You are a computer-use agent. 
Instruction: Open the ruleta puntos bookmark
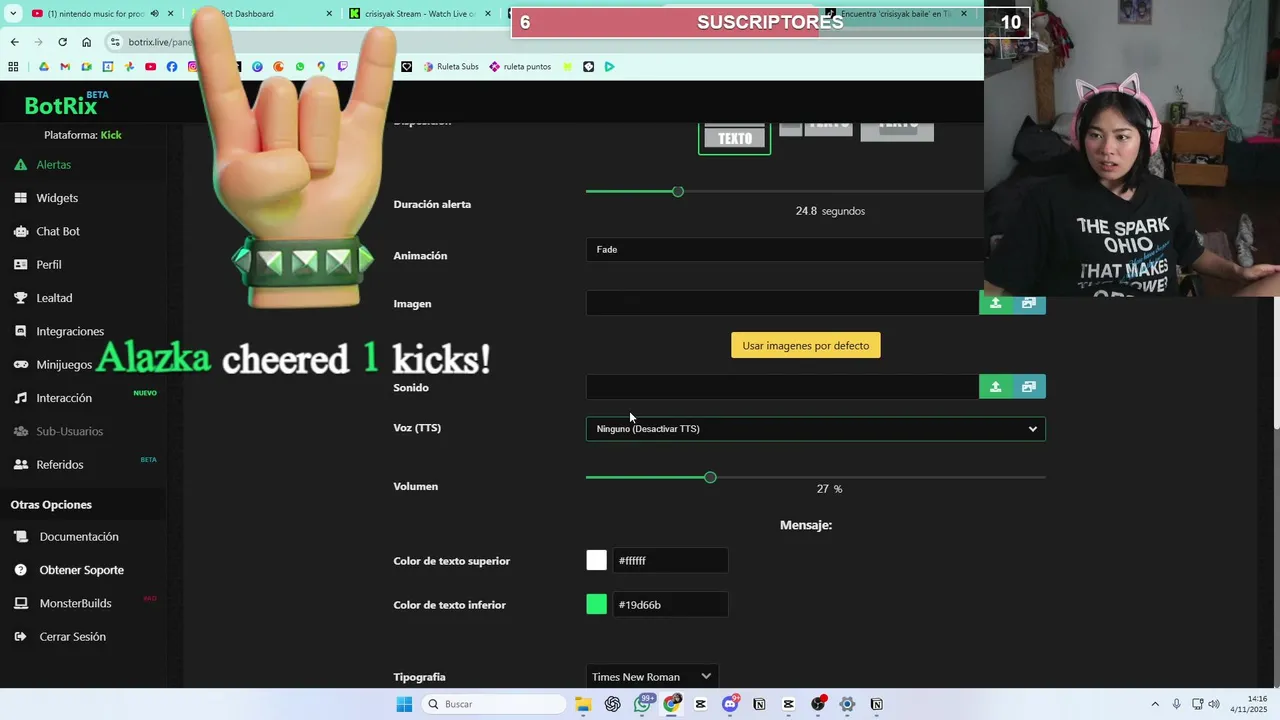tap(520, 67)
